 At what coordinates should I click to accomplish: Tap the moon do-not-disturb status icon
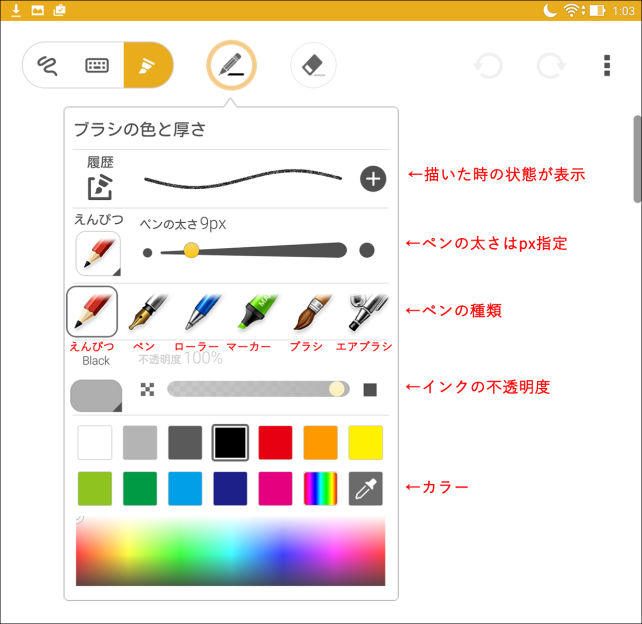point(549,10)
